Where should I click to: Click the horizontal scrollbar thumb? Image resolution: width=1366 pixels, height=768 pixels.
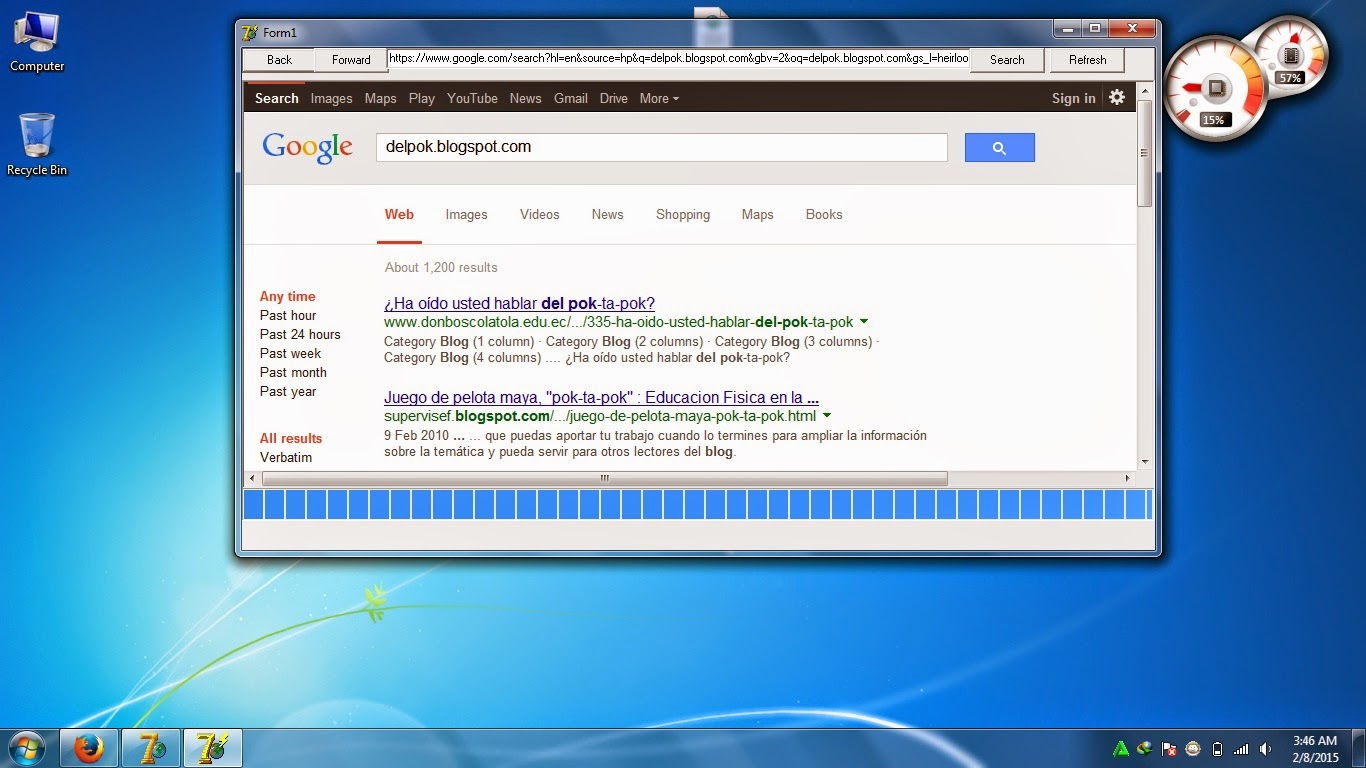point(604,479)
